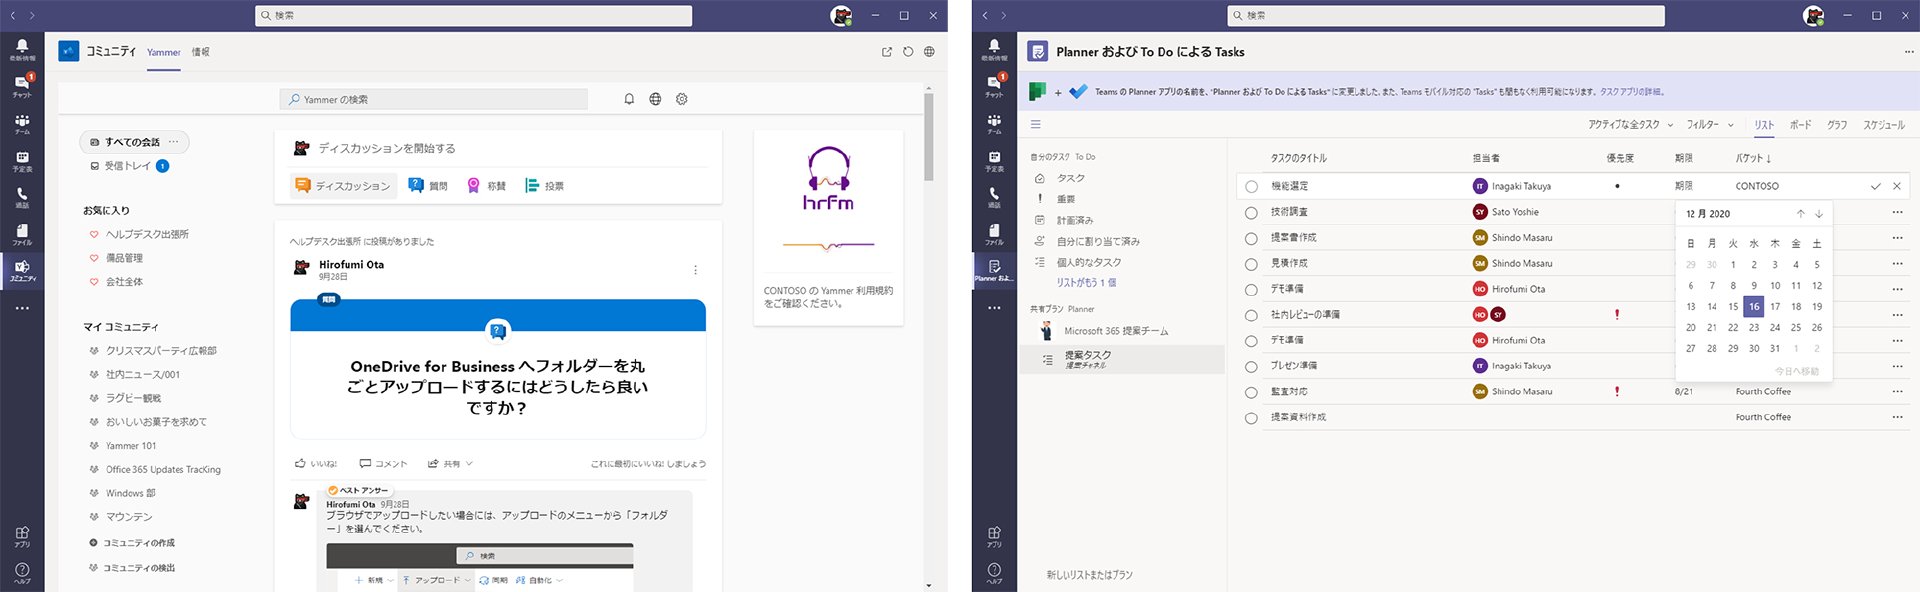Viewport: 1920px width, 592px height.
Task: Mark 見積作成 task complete
Action: click(1251, 264)
